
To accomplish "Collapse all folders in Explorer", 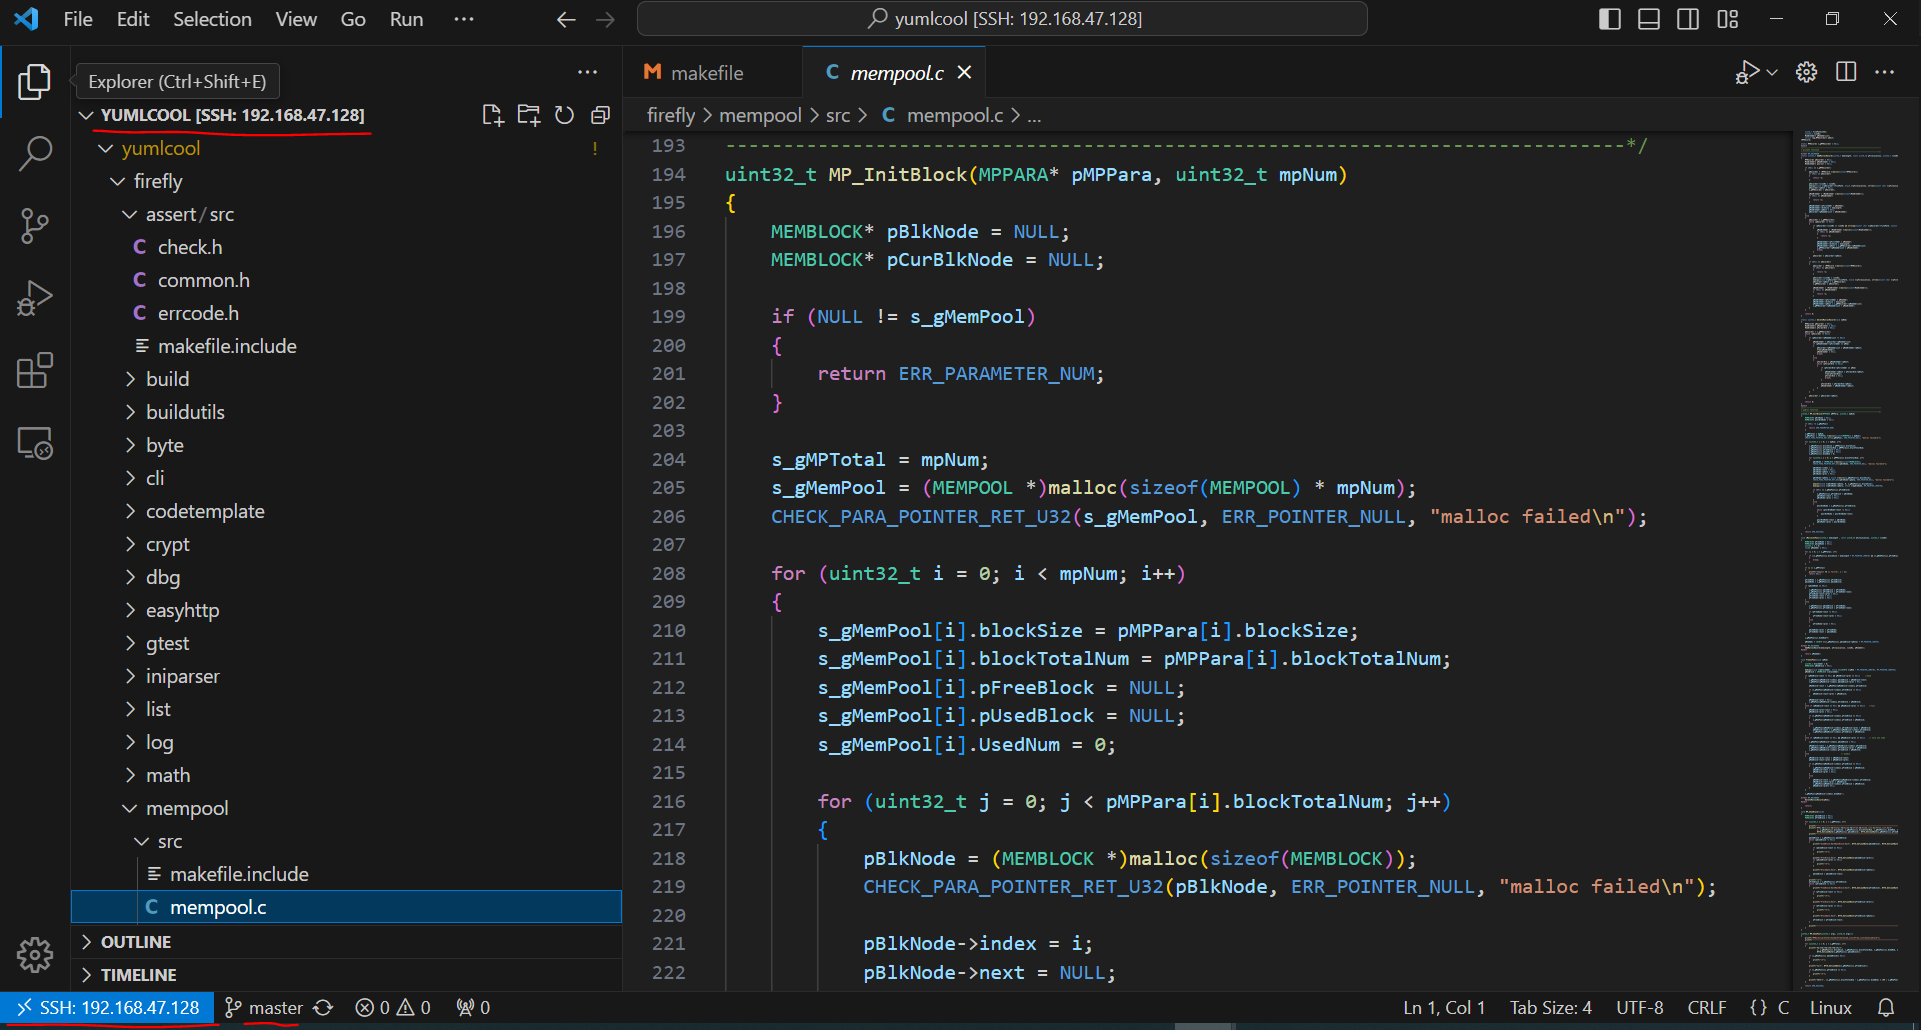I will (x=600, y=115).
